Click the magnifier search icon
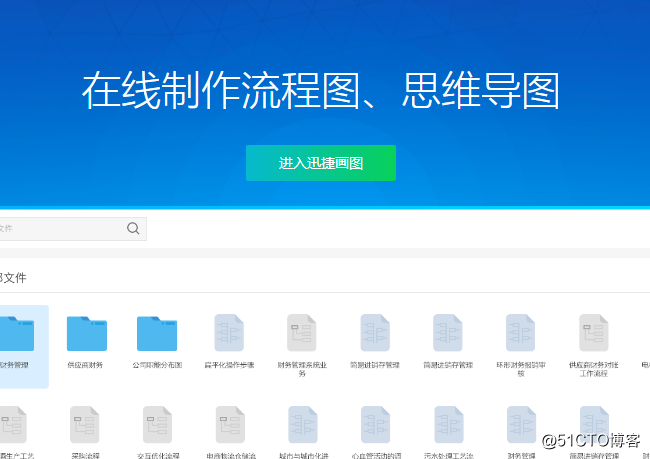 tap(133, 228)
